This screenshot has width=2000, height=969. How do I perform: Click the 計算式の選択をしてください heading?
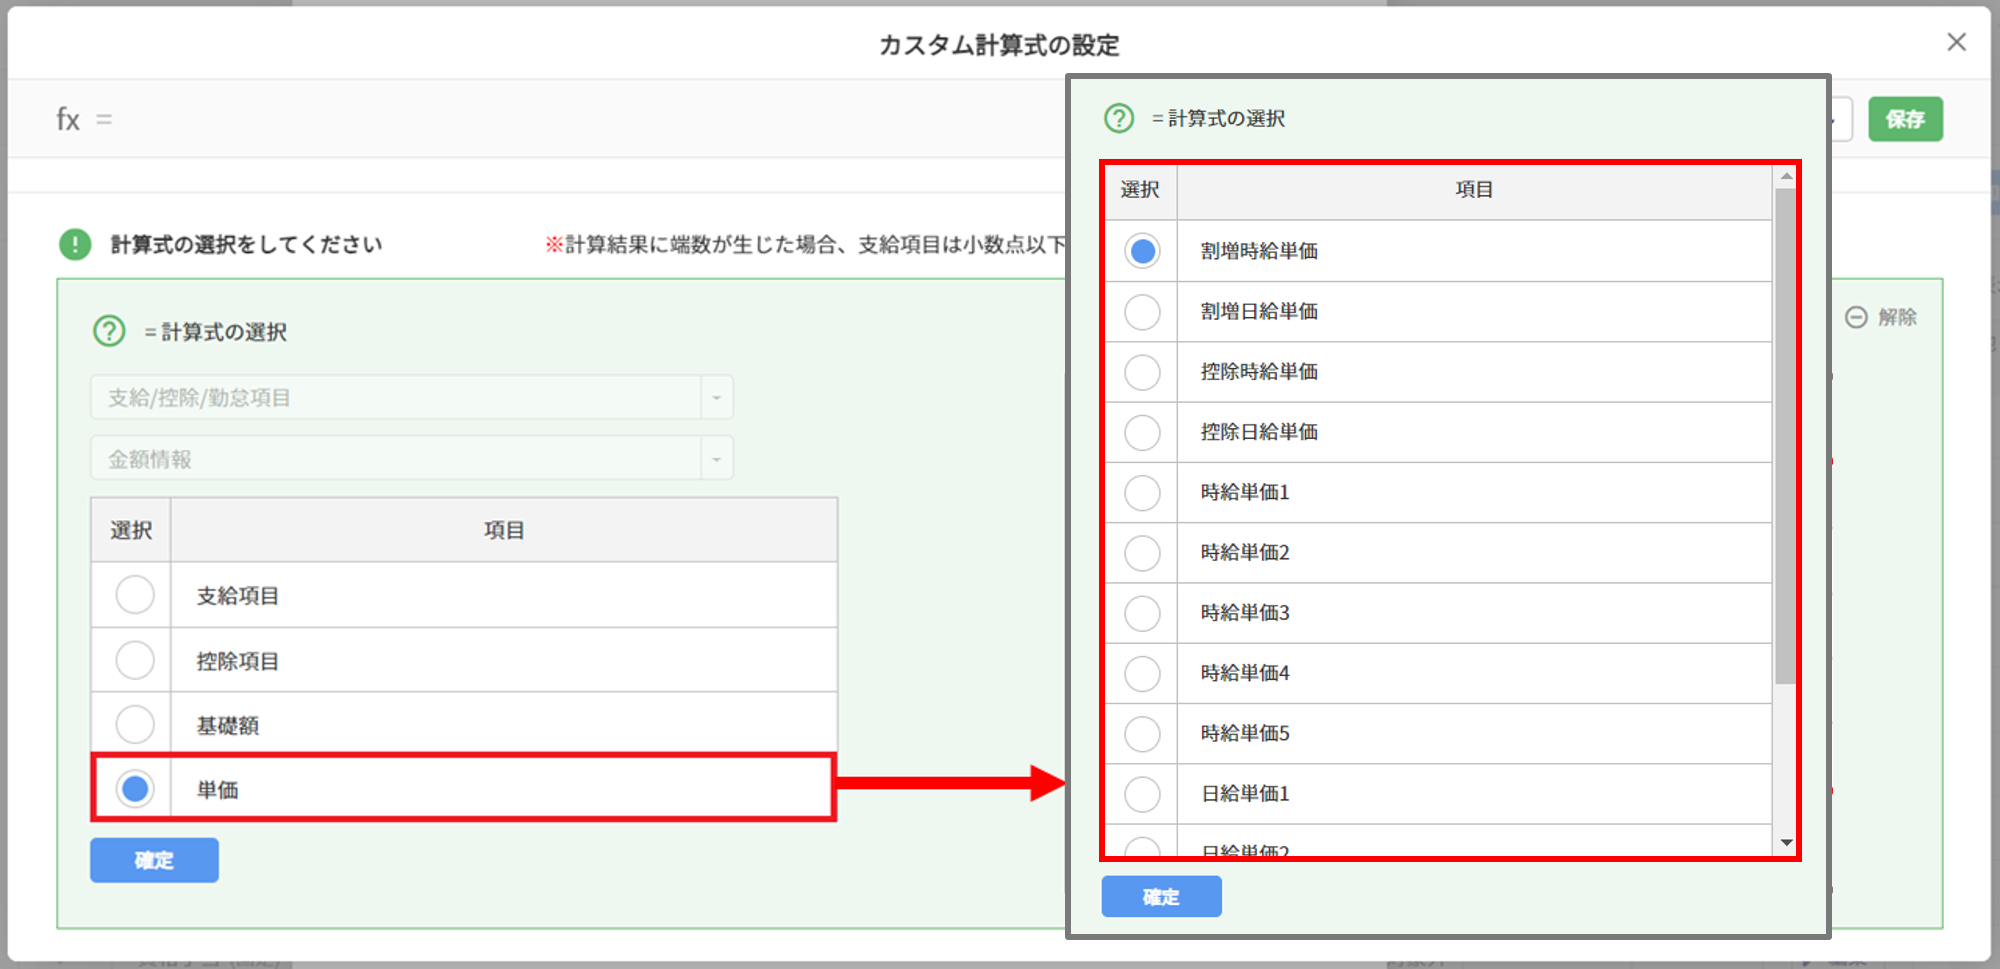(246, 244)
